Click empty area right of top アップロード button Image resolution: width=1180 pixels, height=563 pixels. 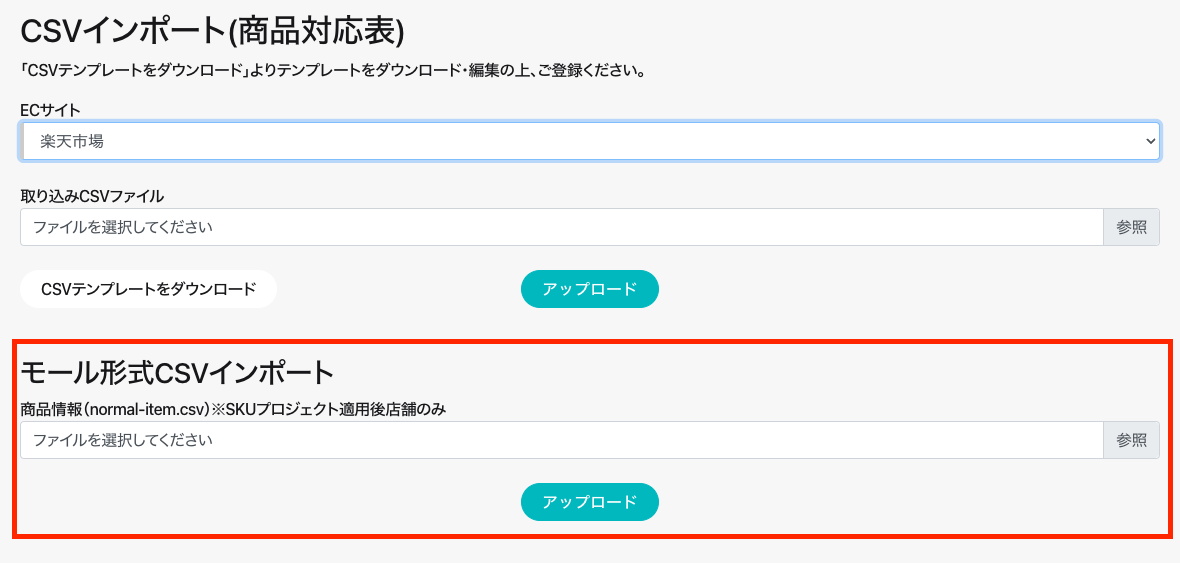tap(900, 289)
